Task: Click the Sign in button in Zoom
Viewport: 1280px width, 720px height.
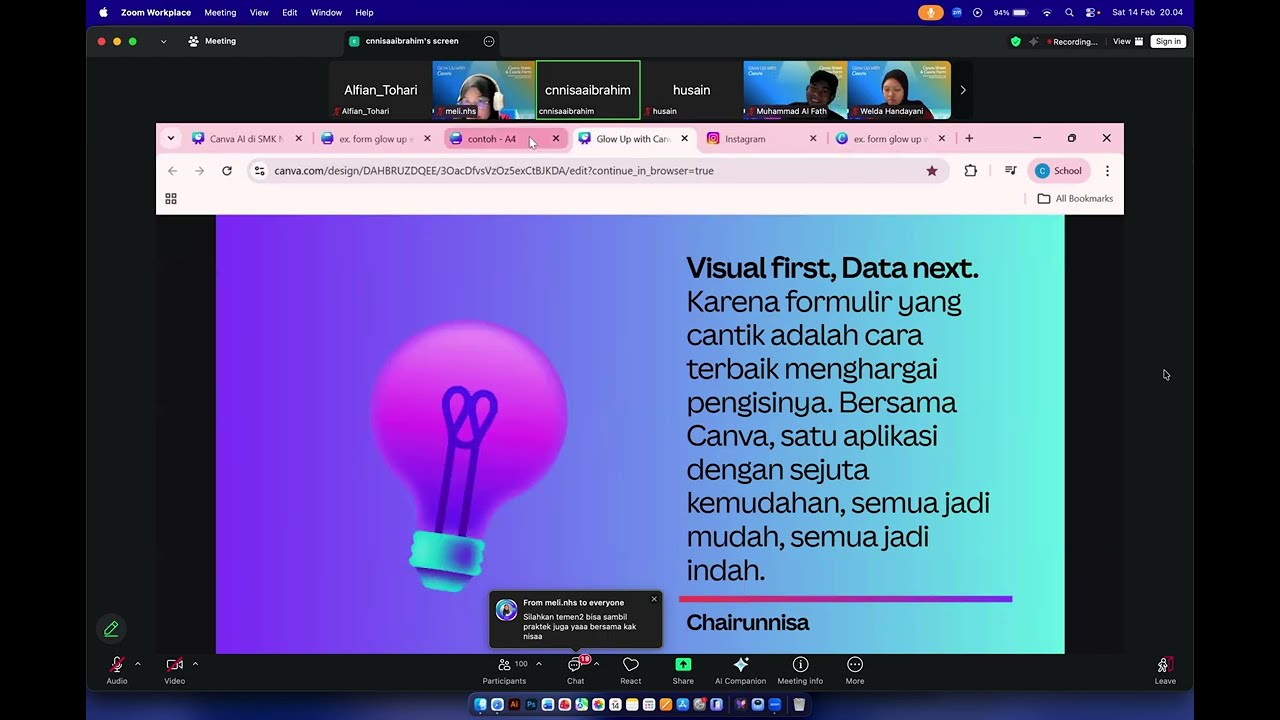Action: coord(1168,41)
